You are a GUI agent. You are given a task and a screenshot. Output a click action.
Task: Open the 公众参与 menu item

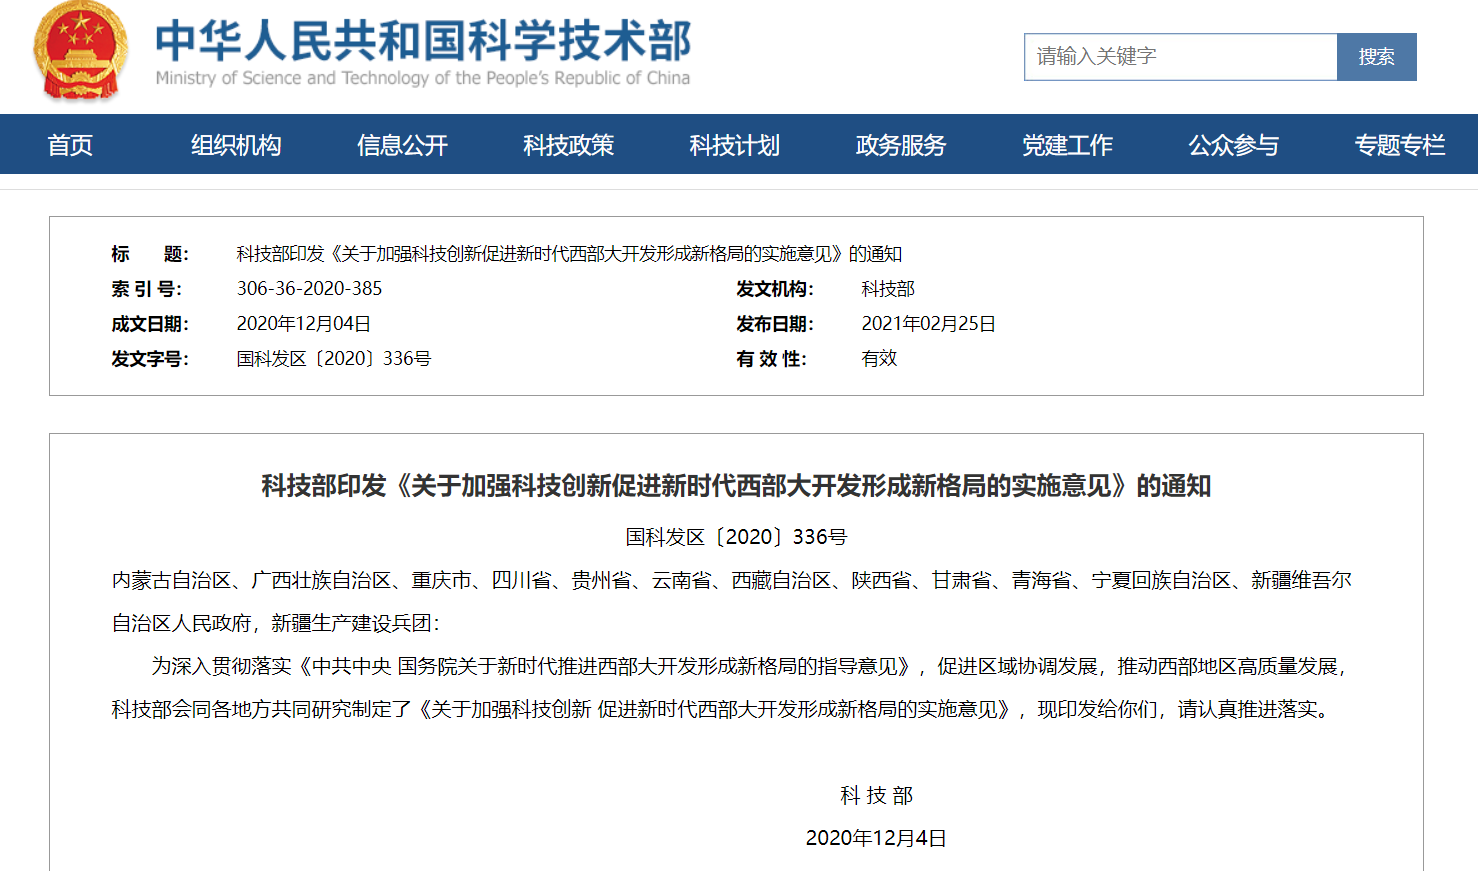pos(1233,145)
